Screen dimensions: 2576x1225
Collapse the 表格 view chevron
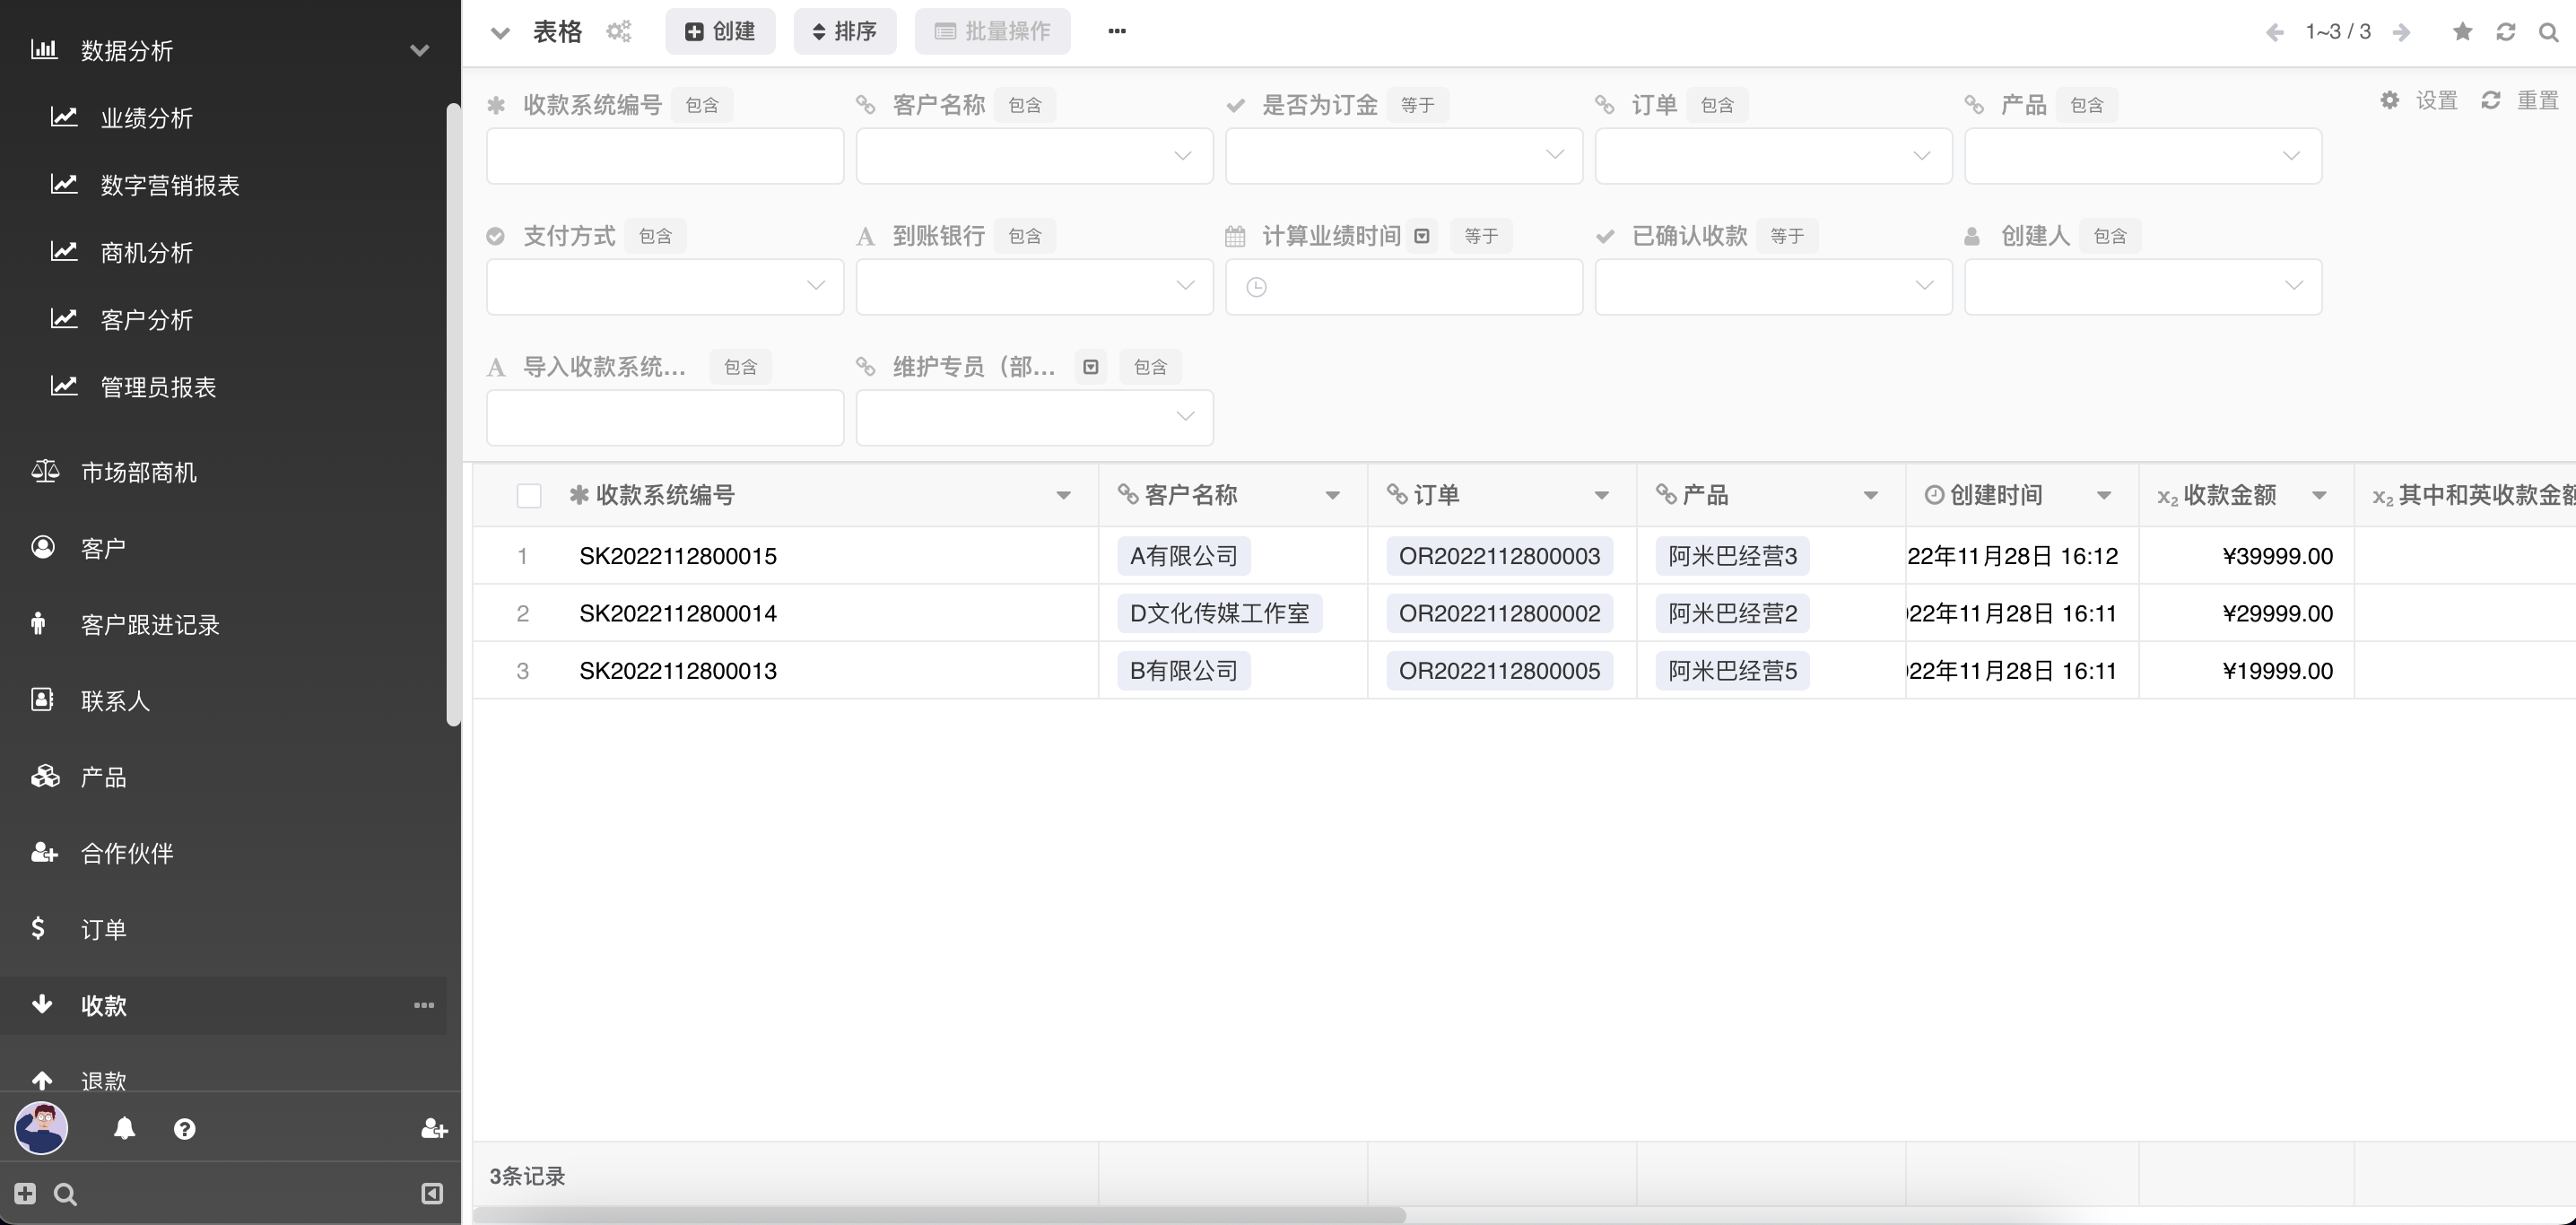[501, 33]
